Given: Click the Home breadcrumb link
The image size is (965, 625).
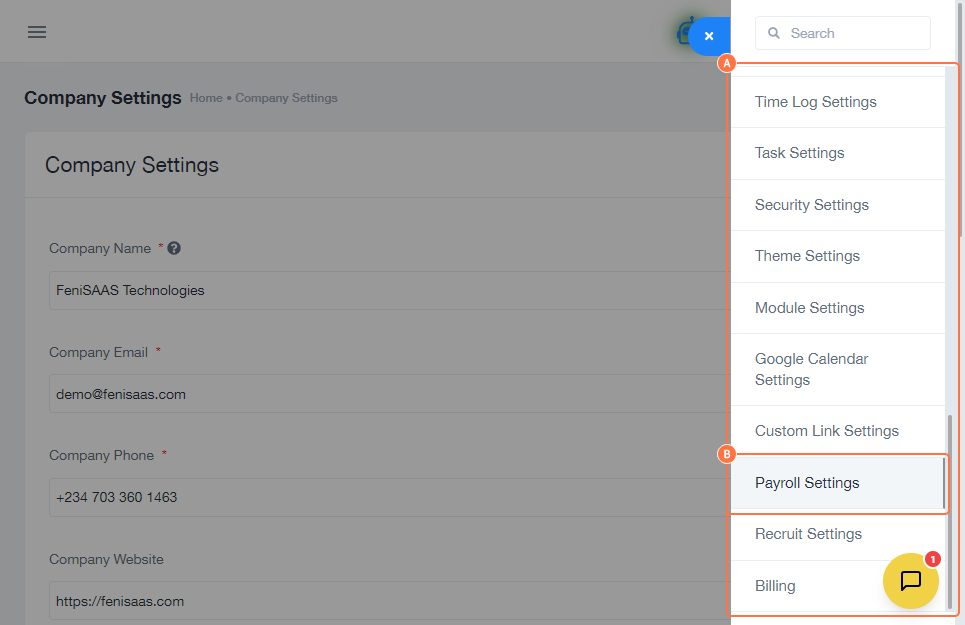Looking at the screenshot, I should 206,98.
